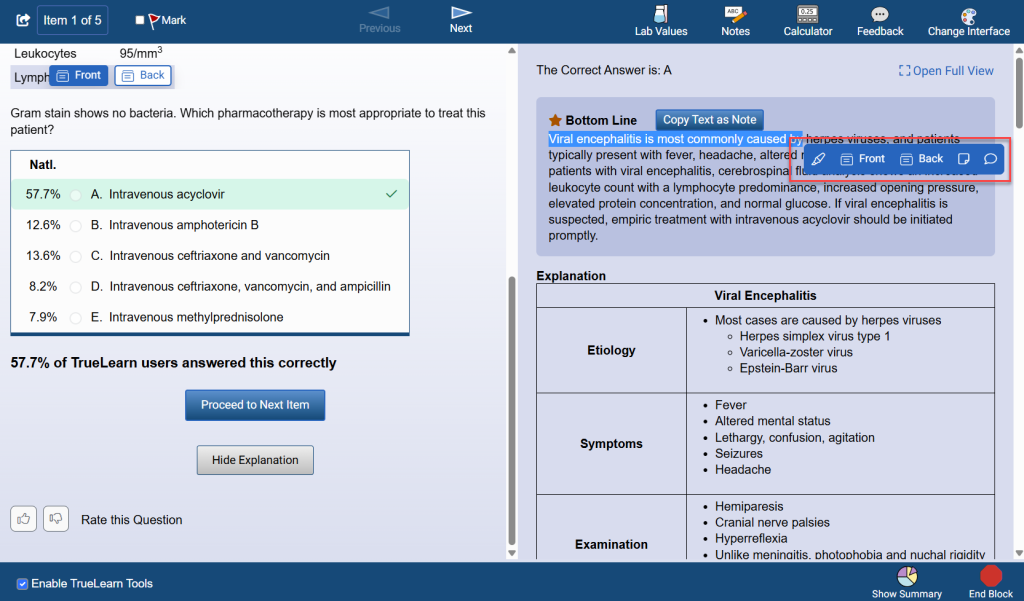
Task: Click the 'Rate this Question' label
Action: (131, 520)
